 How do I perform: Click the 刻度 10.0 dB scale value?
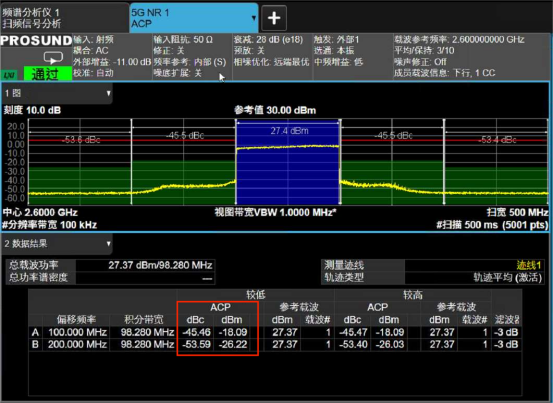32,110
